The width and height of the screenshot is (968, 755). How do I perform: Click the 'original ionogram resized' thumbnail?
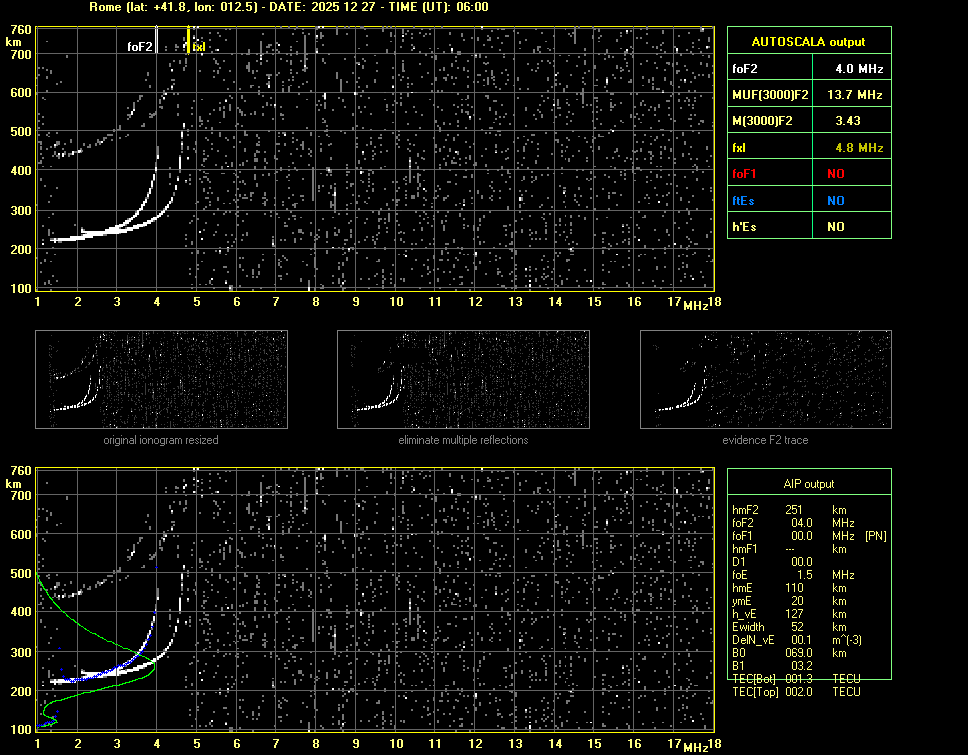pyautogui.click(x=161, y=379)
